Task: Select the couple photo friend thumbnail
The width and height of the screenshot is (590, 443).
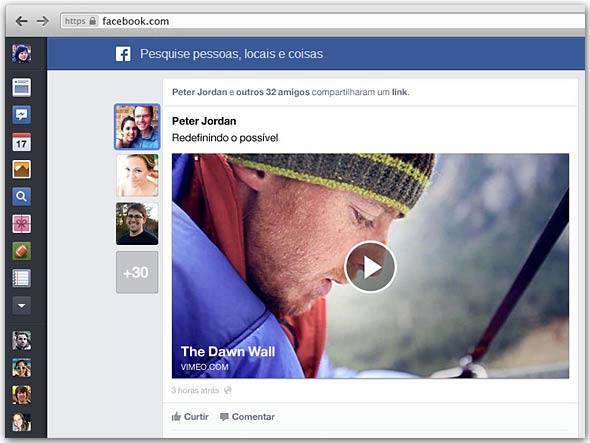Action: click(137, 127)
